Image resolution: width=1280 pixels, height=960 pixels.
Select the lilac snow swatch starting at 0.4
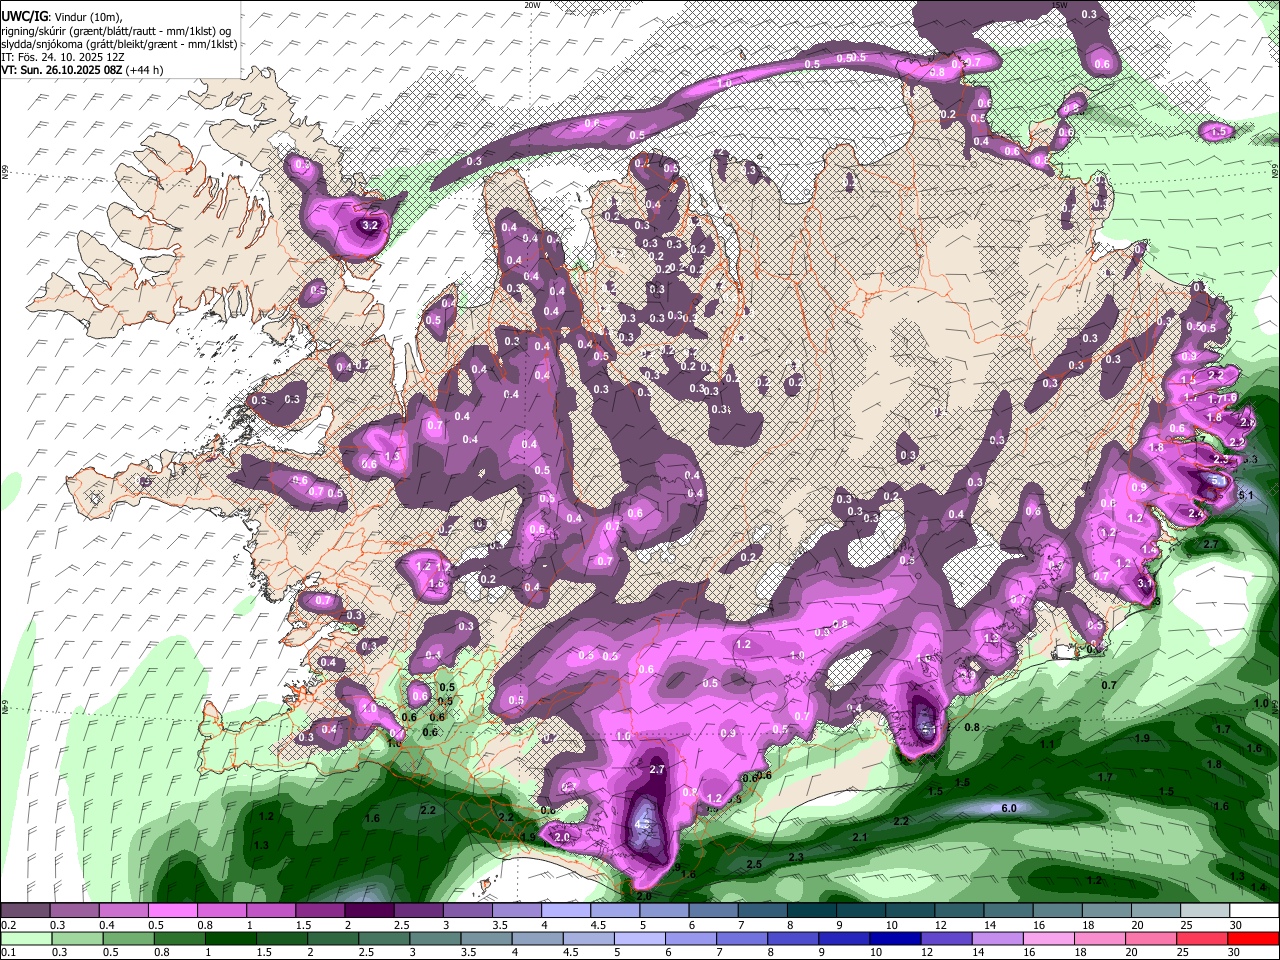coord(123,911)
